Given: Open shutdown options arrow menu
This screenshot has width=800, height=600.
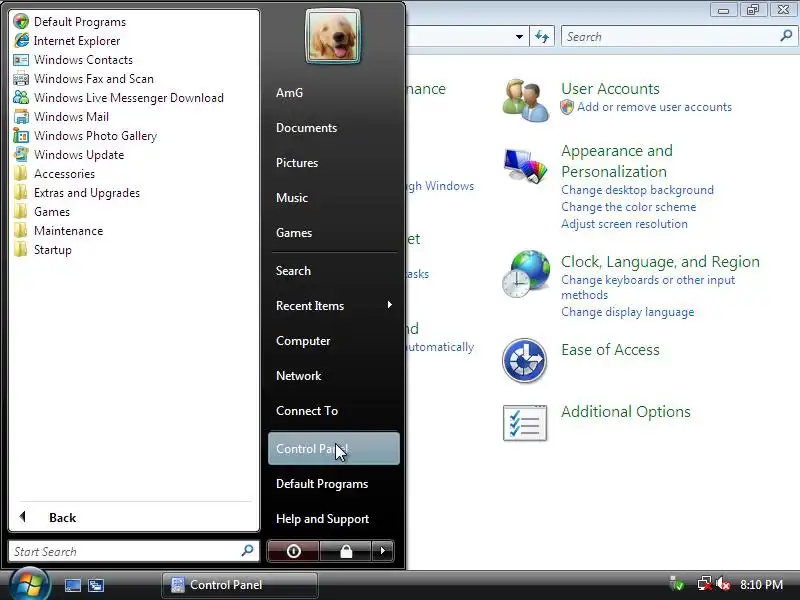Looking at the screenshot, I should point(383,551).
